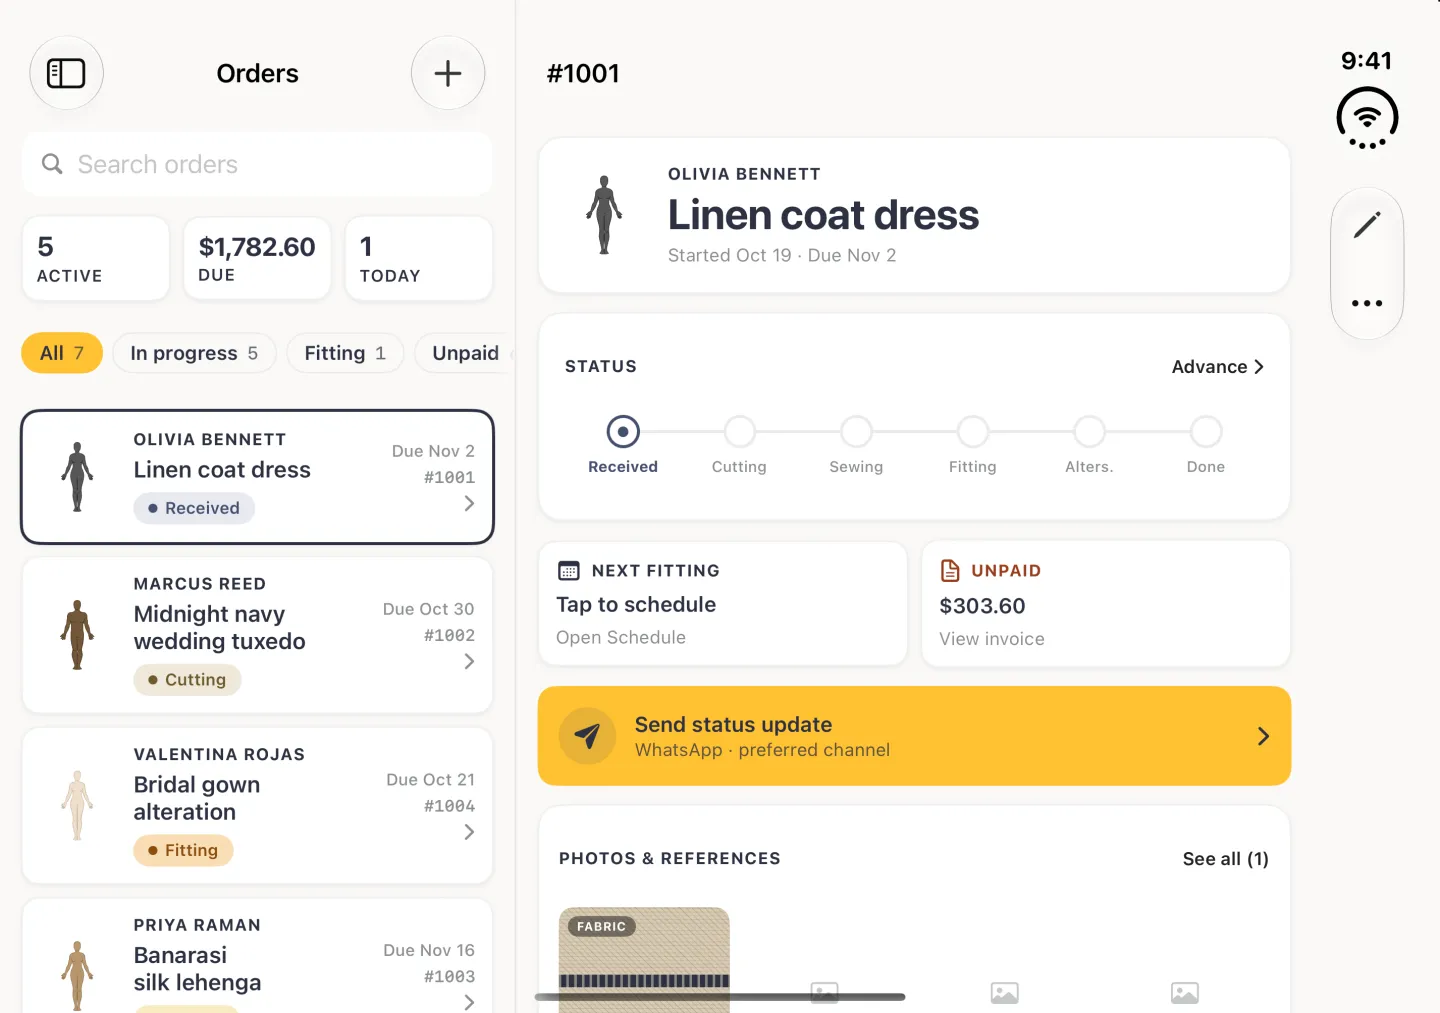Filter by Fitting orders

345,353
